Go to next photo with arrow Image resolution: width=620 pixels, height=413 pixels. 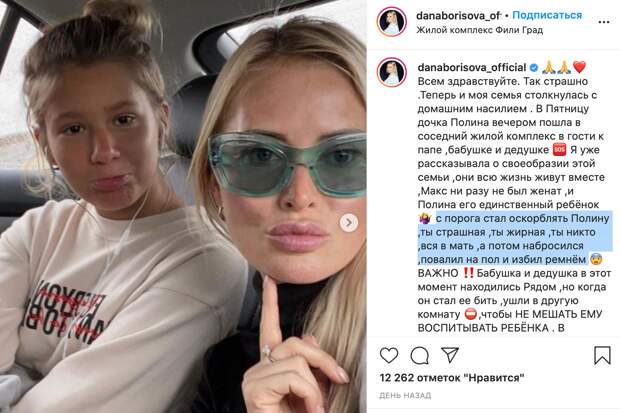click(x=349, y=223)
